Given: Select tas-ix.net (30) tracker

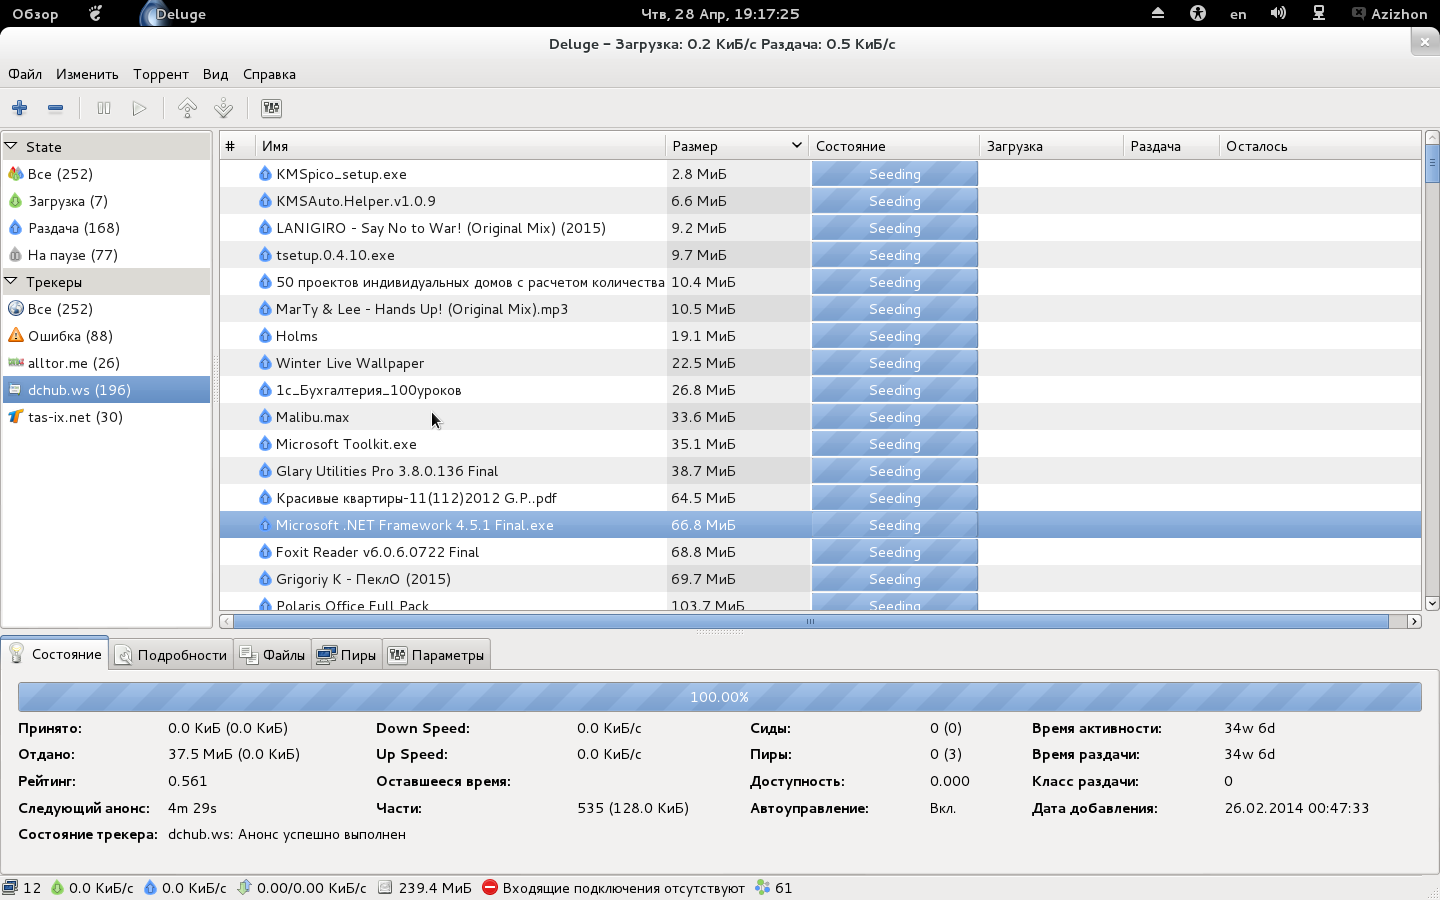Looking at the screenshot, I should click(106, 417).
